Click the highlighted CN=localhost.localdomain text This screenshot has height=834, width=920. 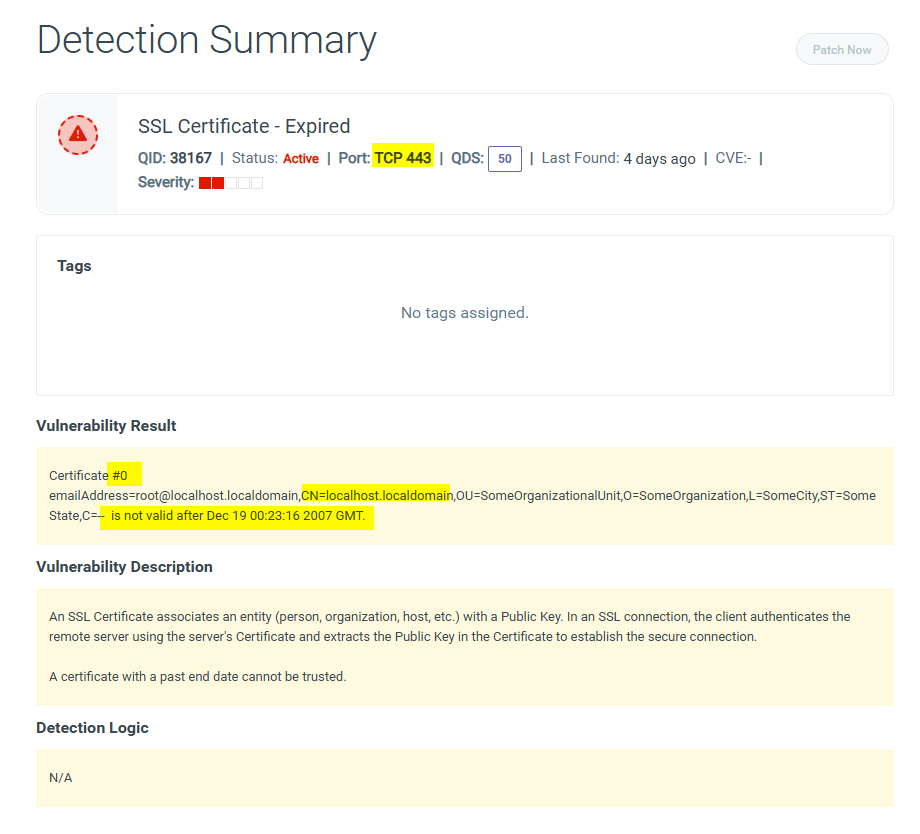[x=376, y=495]
